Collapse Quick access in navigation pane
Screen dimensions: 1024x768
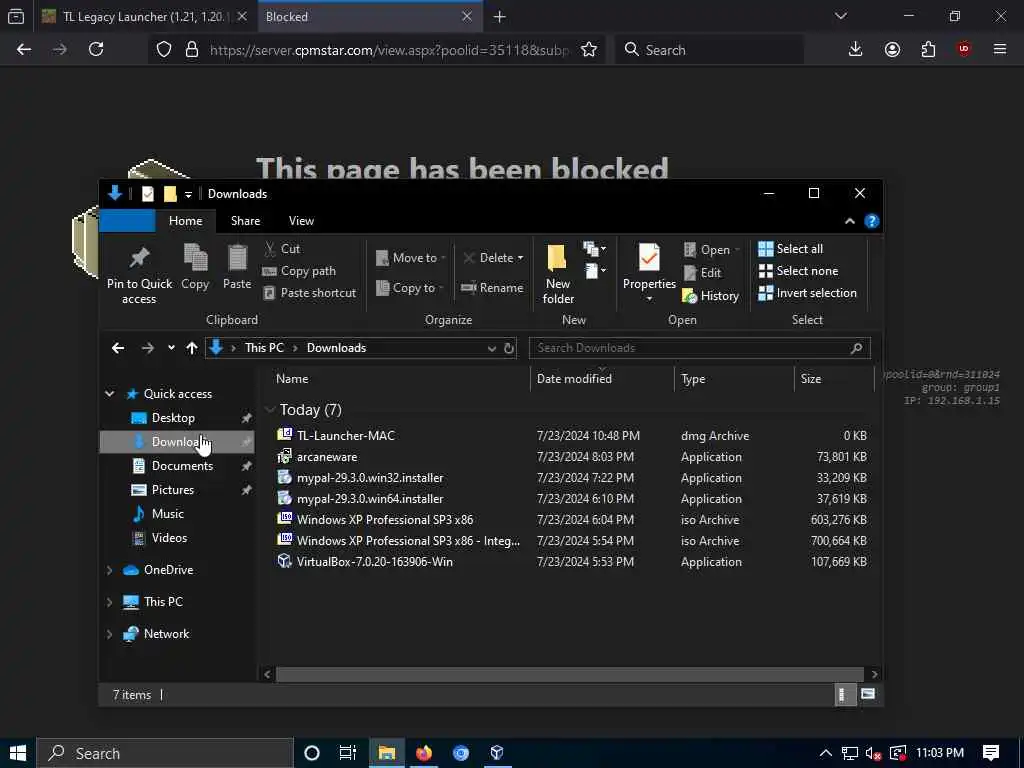tap(110, 394)
